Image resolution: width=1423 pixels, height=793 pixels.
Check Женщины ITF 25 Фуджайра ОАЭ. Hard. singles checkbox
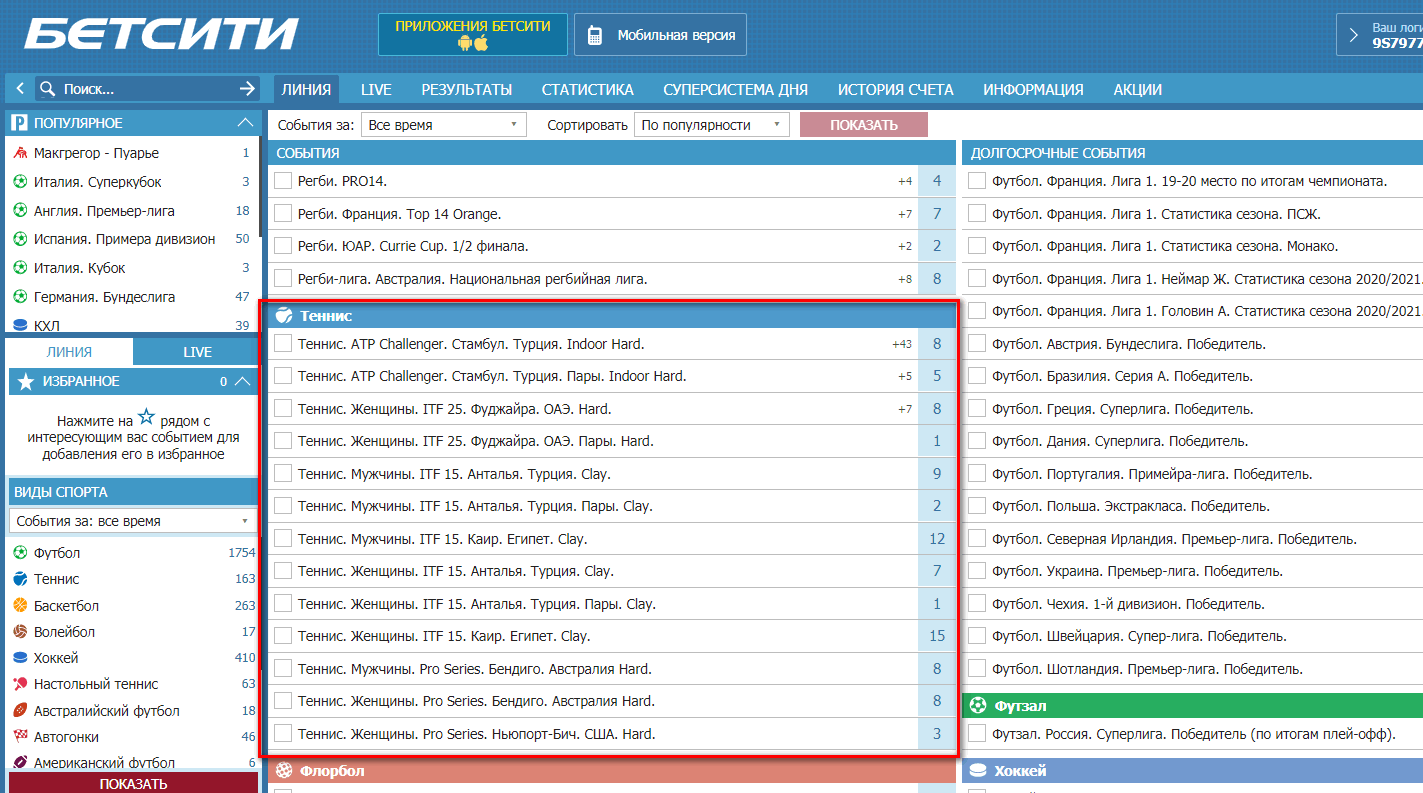(283, 409)
